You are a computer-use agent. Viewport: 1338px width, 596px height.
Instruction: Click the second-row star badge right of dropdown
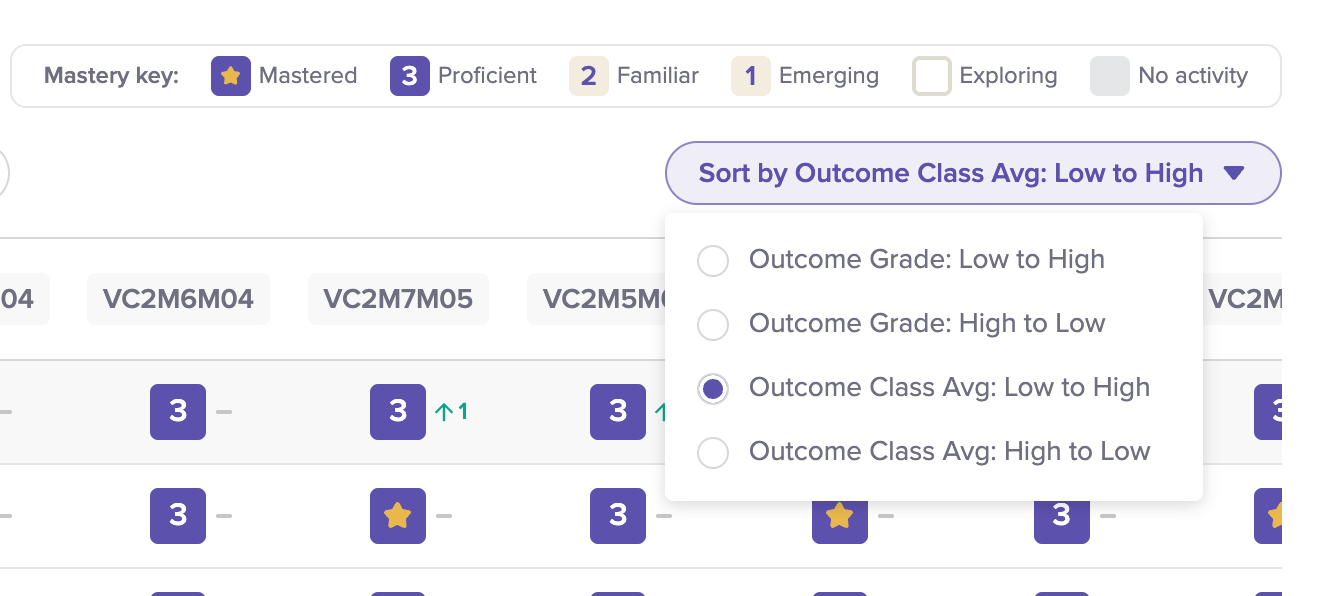1268,516
